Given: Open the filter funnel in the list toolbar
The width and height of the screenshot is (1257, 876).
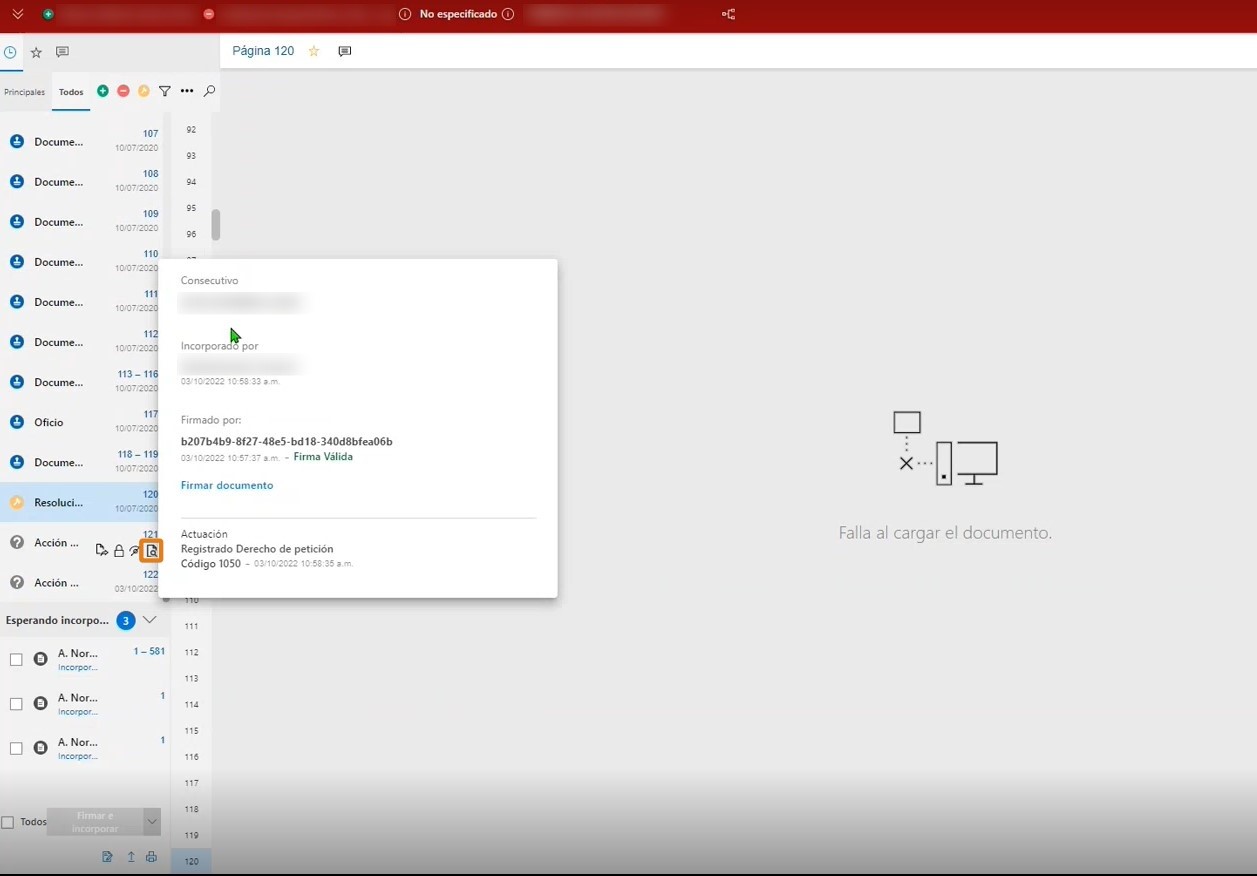Looking at the screenshot, I should point(165,91).
